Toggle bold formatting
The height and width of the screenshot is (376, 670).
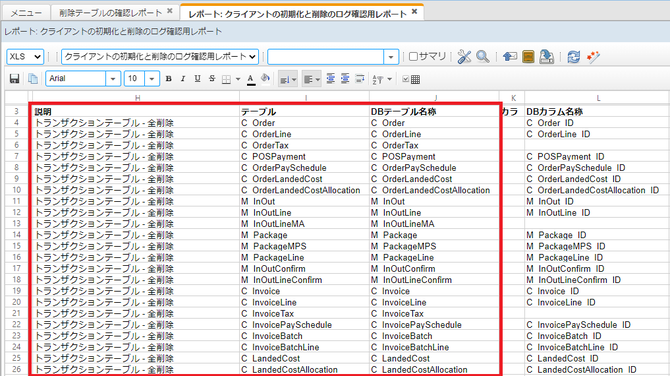(x=169, y=79)
